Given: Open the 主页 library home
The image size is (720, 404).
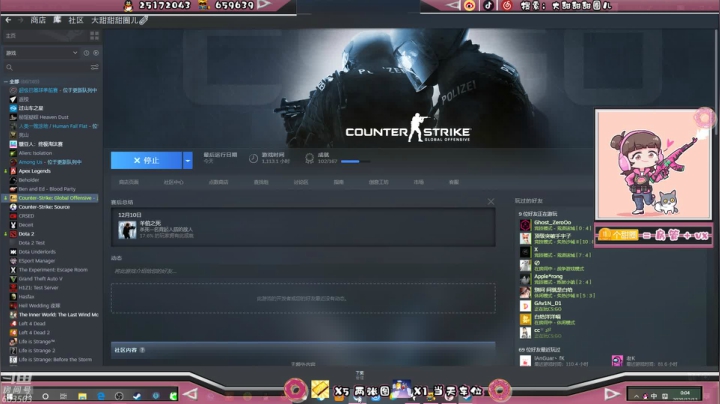Looking at the screenshot, I should click(x=11, y=35).
